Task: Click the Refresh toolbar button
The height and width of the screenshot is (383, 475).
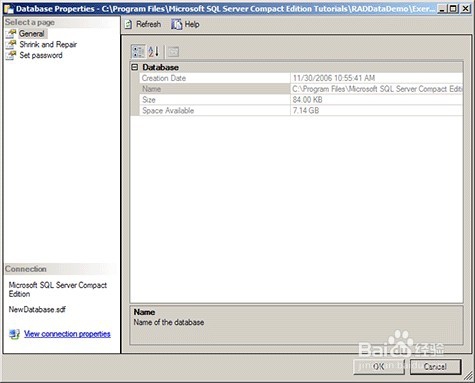Action: coord(143,24)
